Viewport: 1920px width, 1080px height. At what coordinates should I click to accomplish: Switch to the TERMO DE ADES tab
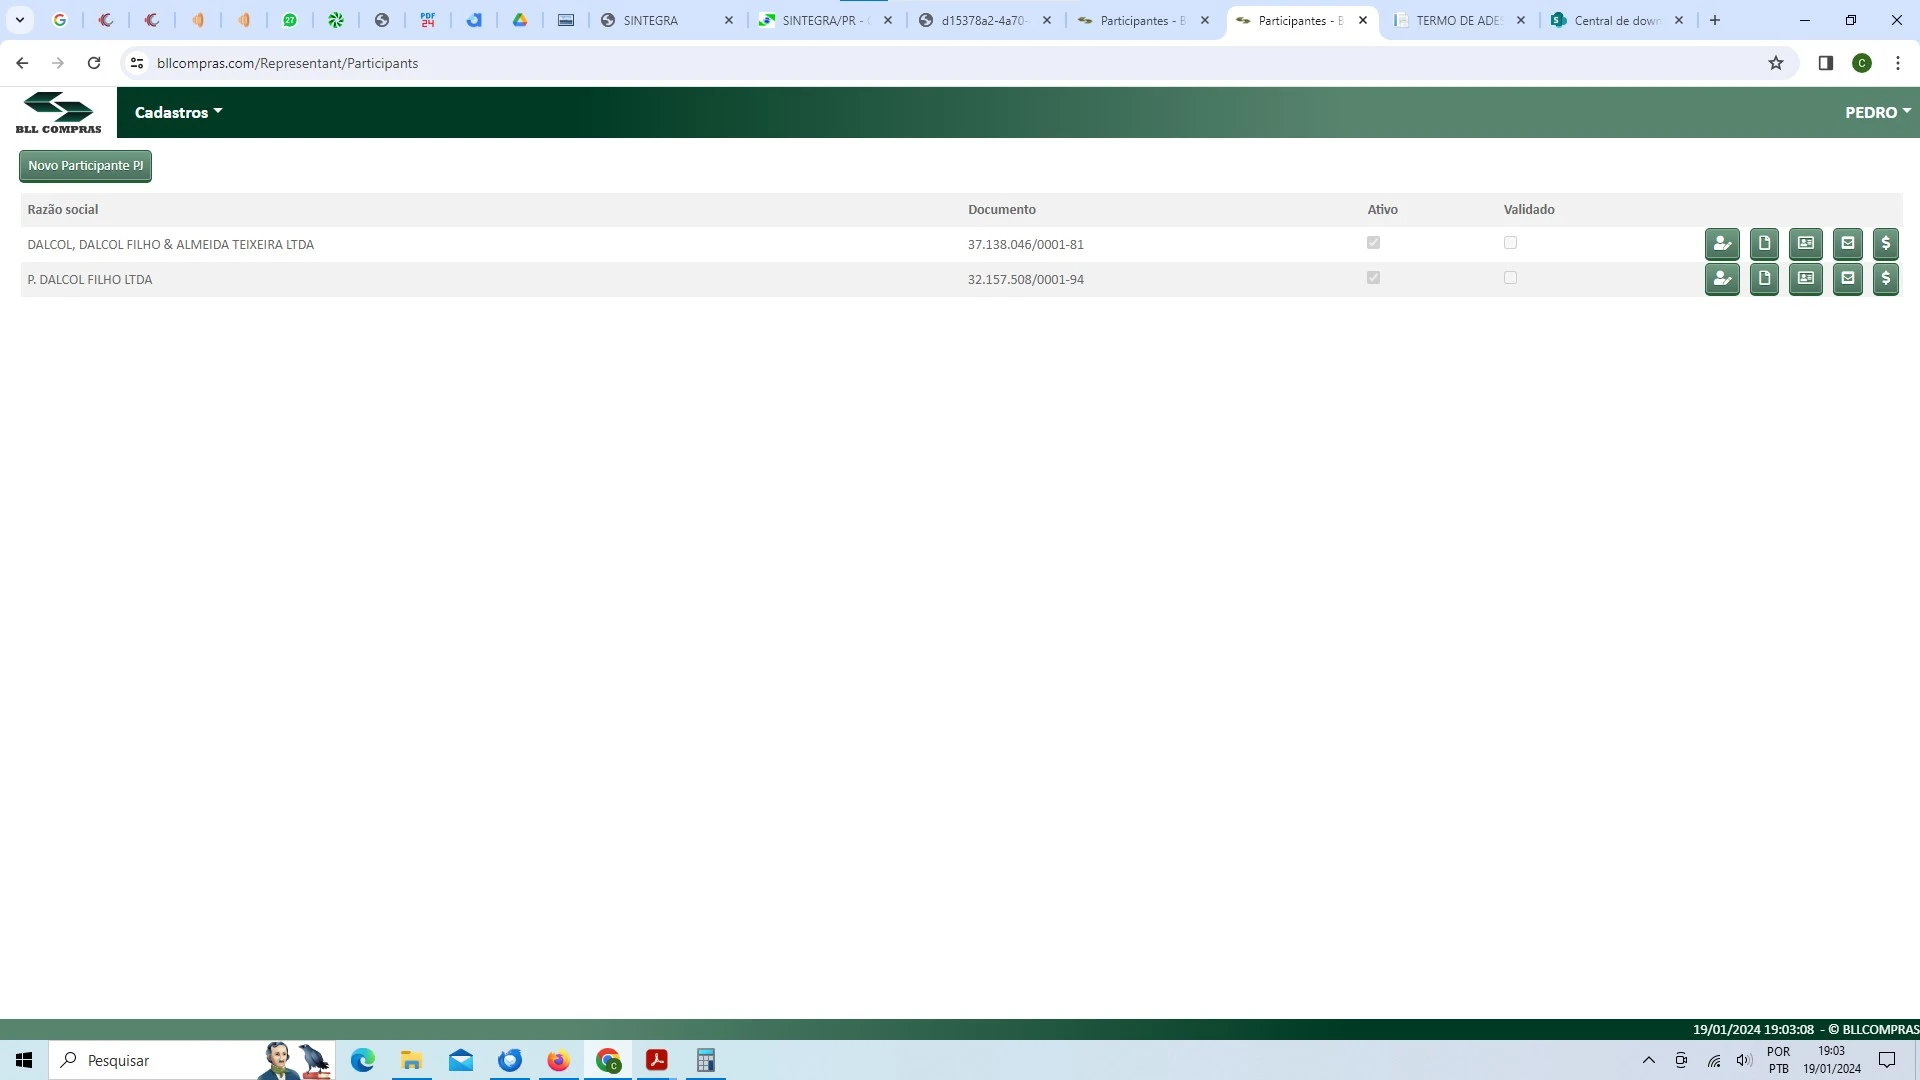pyautogui.click(x=1458, y=20)
